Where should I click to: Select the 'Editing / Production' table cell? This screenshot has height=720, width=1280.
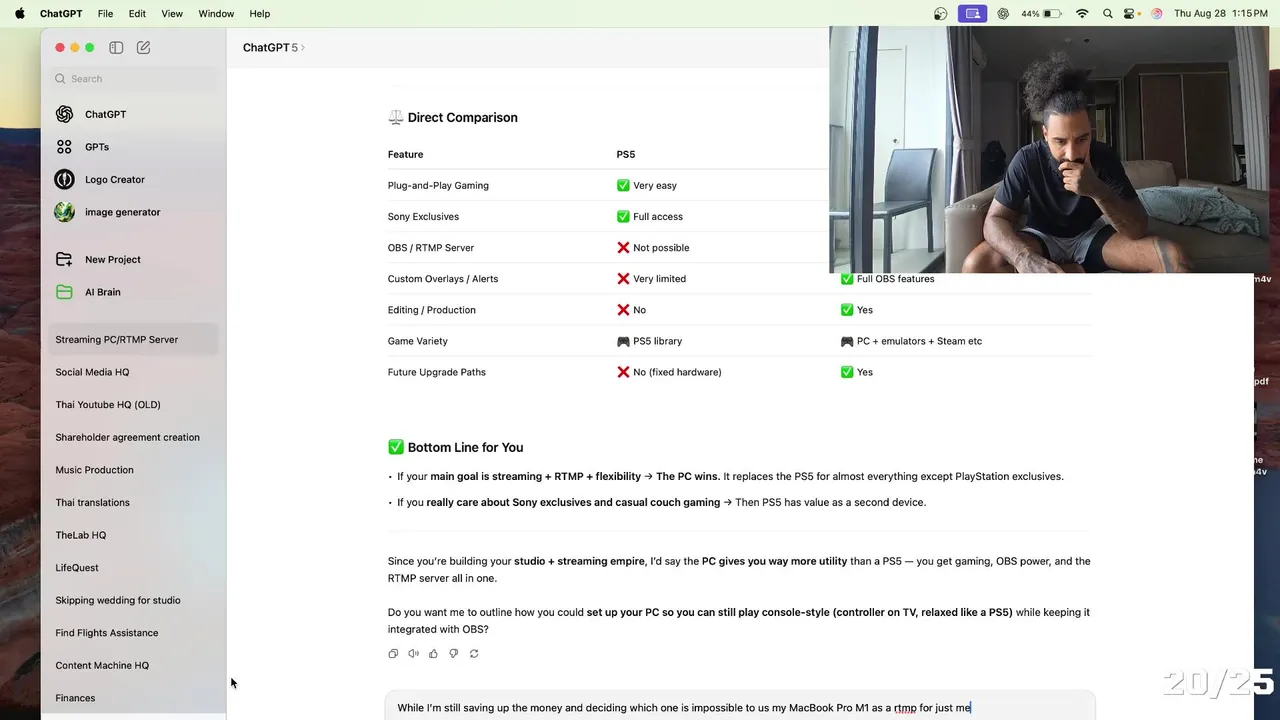[432, 310]
